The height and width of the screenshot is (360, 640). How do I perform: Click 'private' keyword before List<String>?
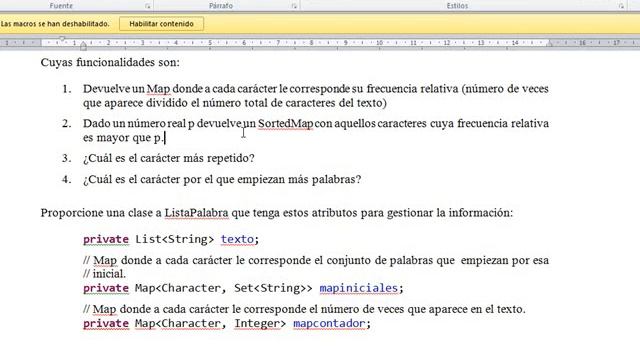pyautogui.click(x=106, y=239)
